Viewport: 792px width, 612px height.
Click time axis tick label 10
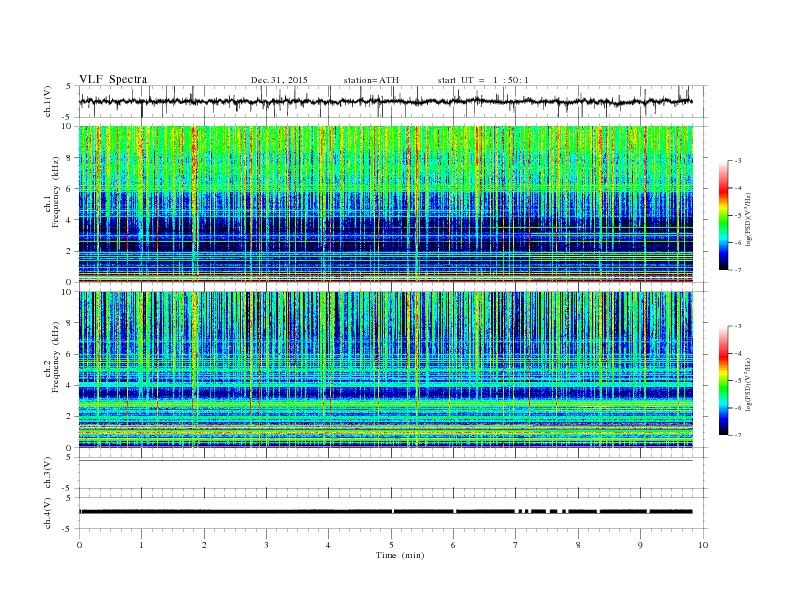click(x=703, y=545)
